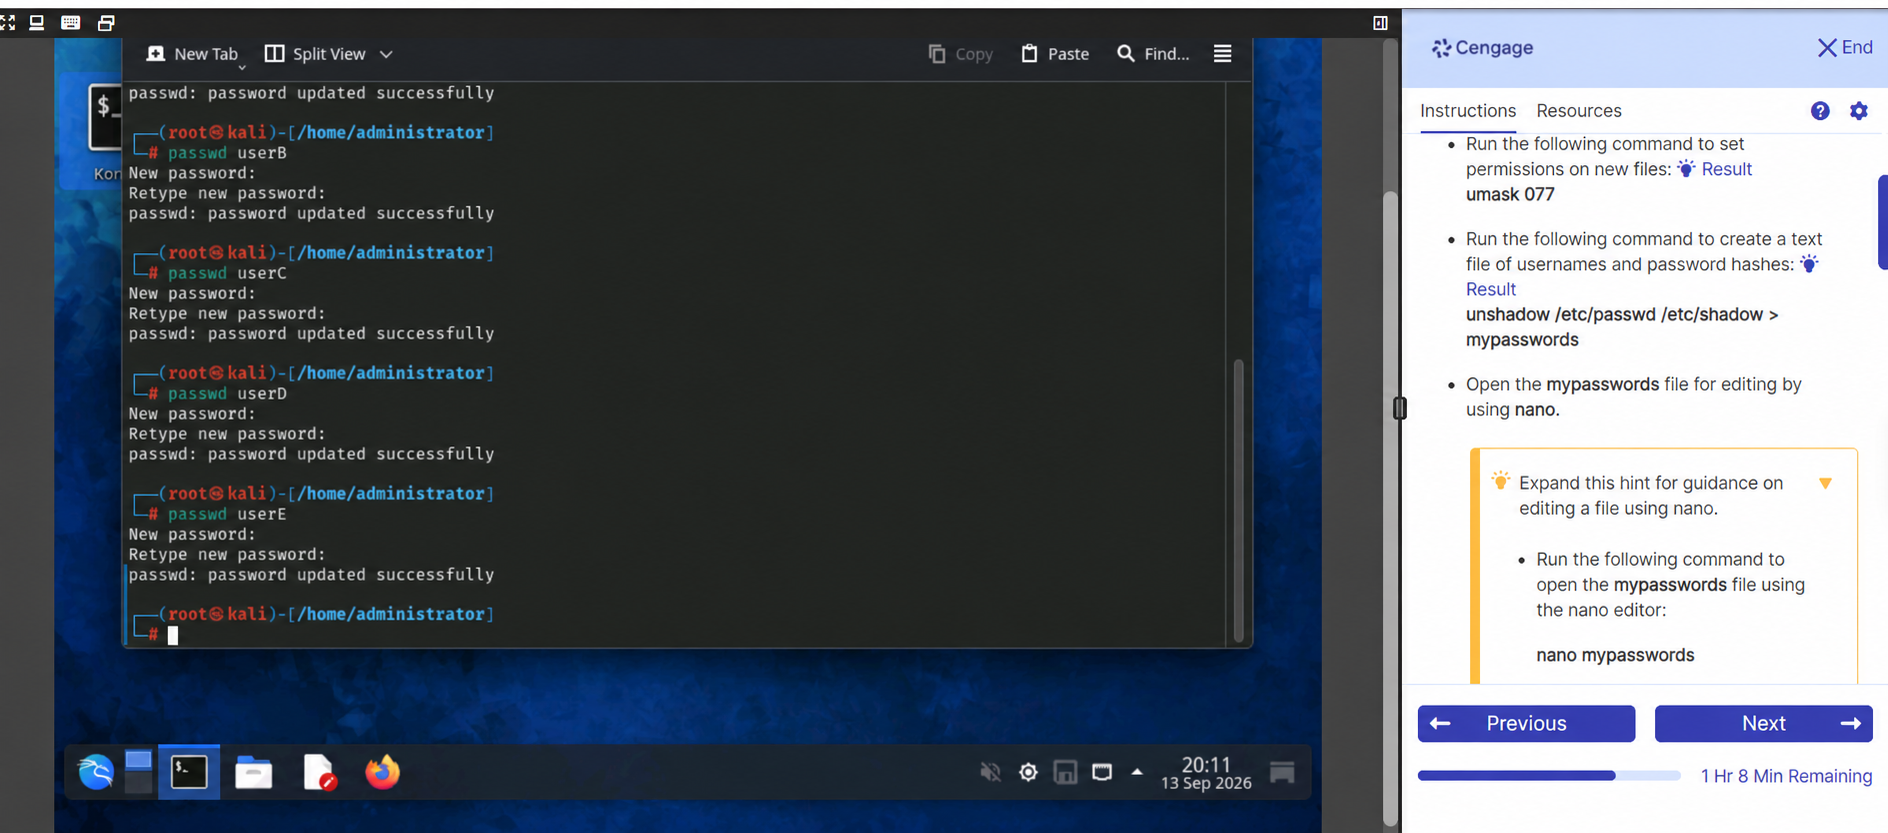Screen dimensions: 1888x833
Task: Open Find in the terminal toolbar
Action: click(1153, 54)
